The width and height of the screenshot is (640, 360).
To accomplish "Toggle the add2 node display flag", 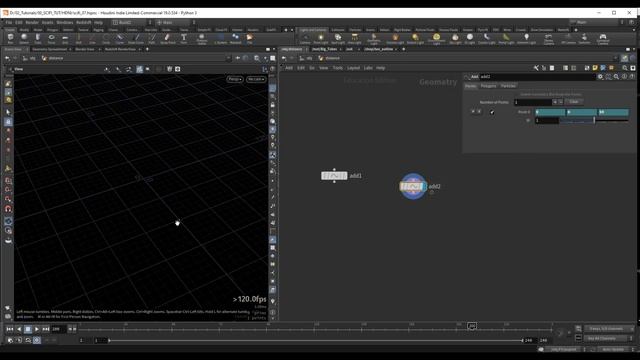I will [x=424, y=187].
